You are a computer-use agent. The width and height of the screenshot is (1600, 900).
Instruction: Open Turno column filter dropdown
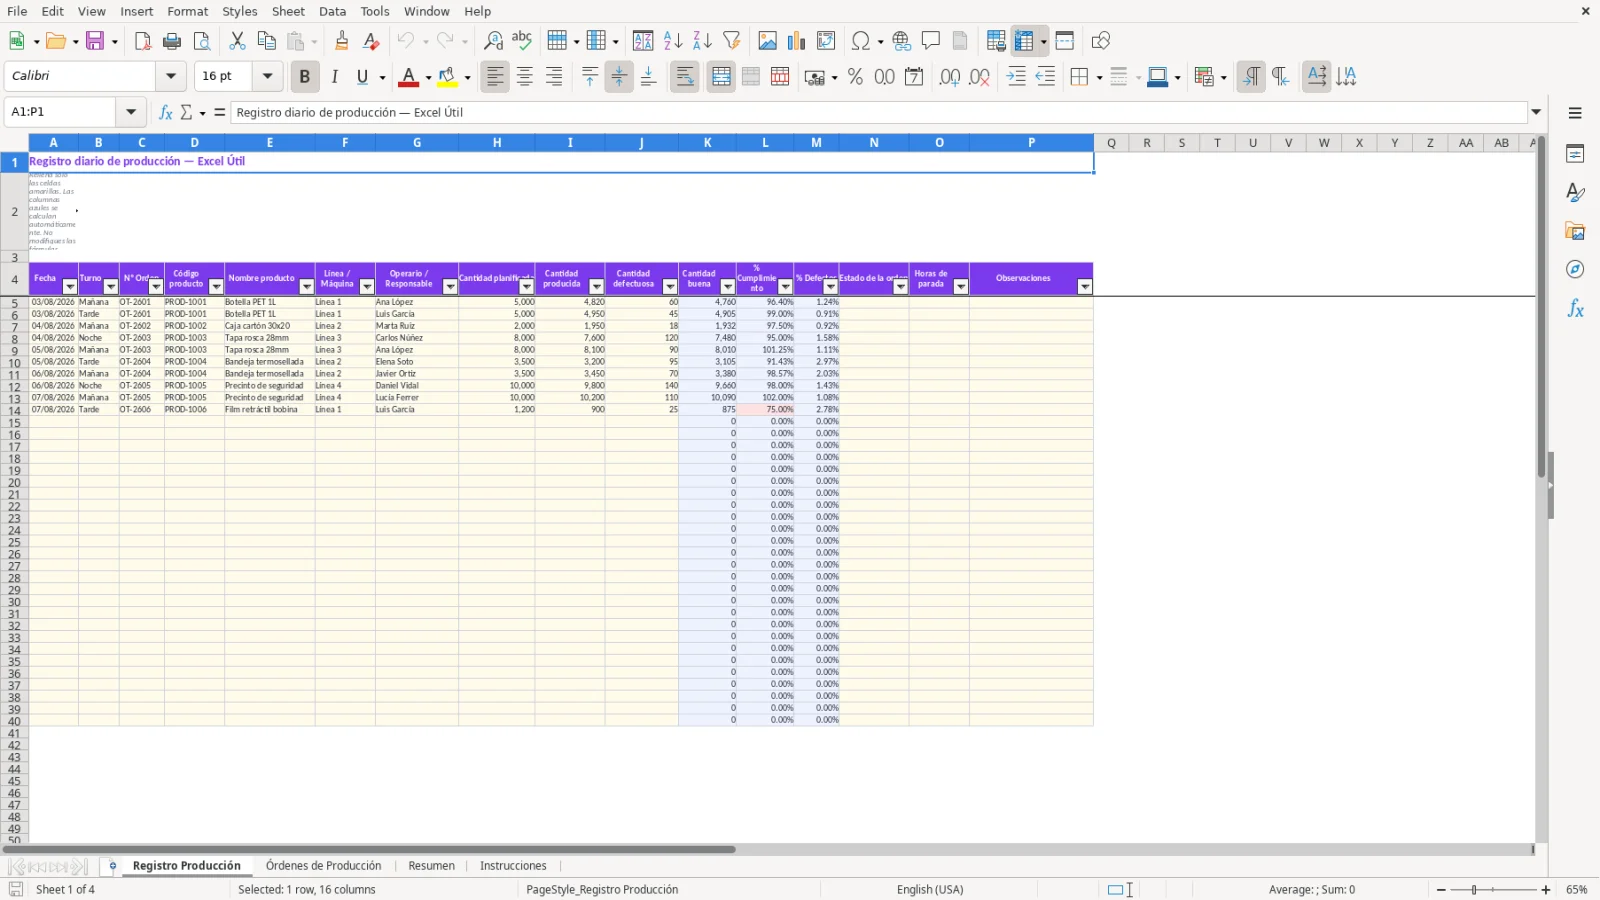coord(111,287)
